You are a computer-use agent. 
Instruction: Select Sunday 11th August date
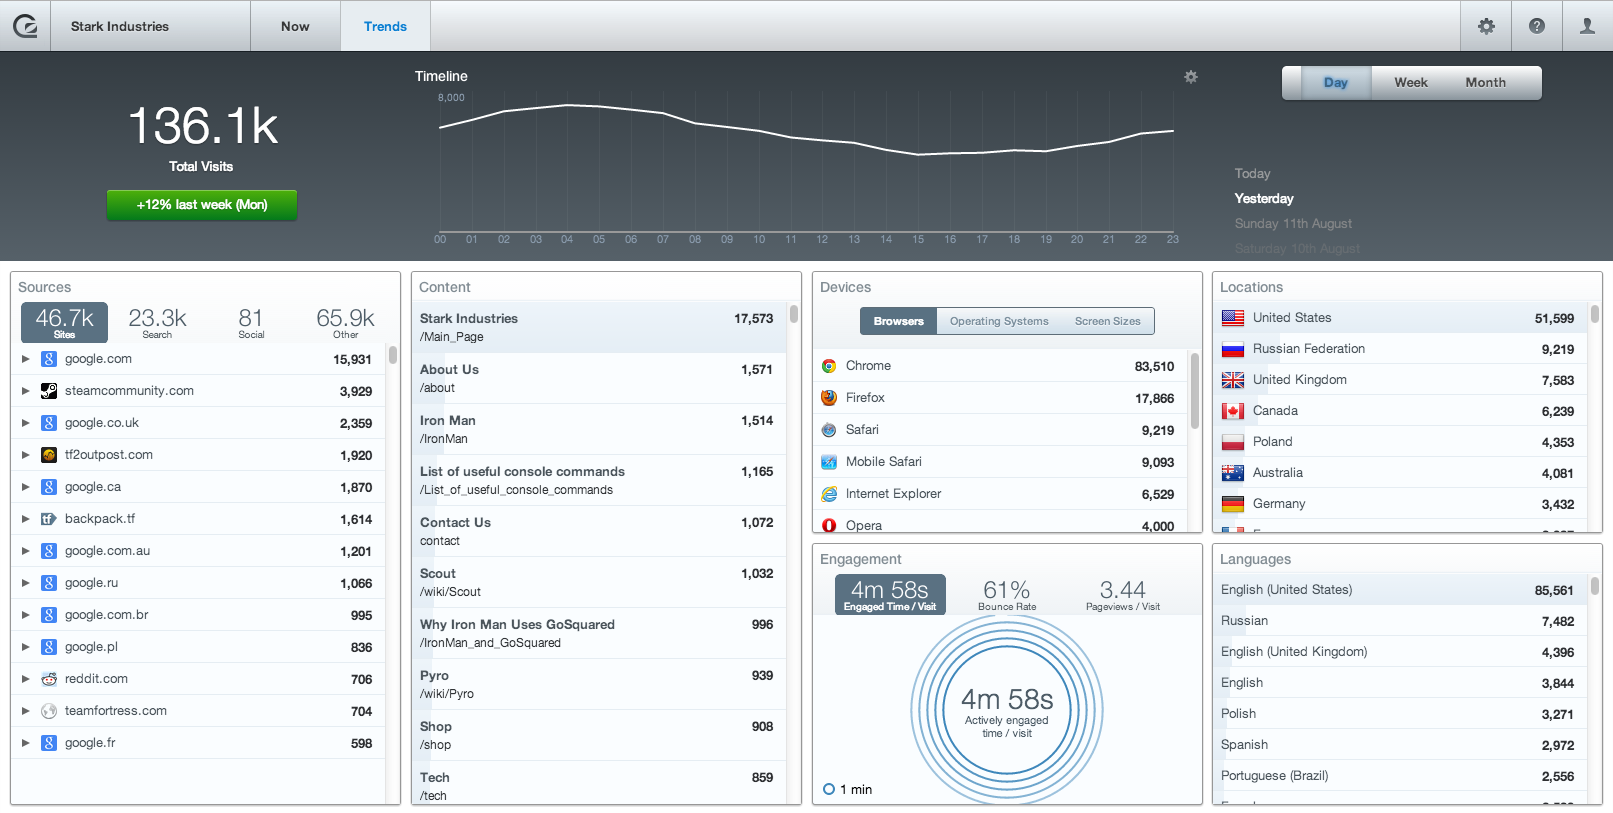[x=1292, y=224]
